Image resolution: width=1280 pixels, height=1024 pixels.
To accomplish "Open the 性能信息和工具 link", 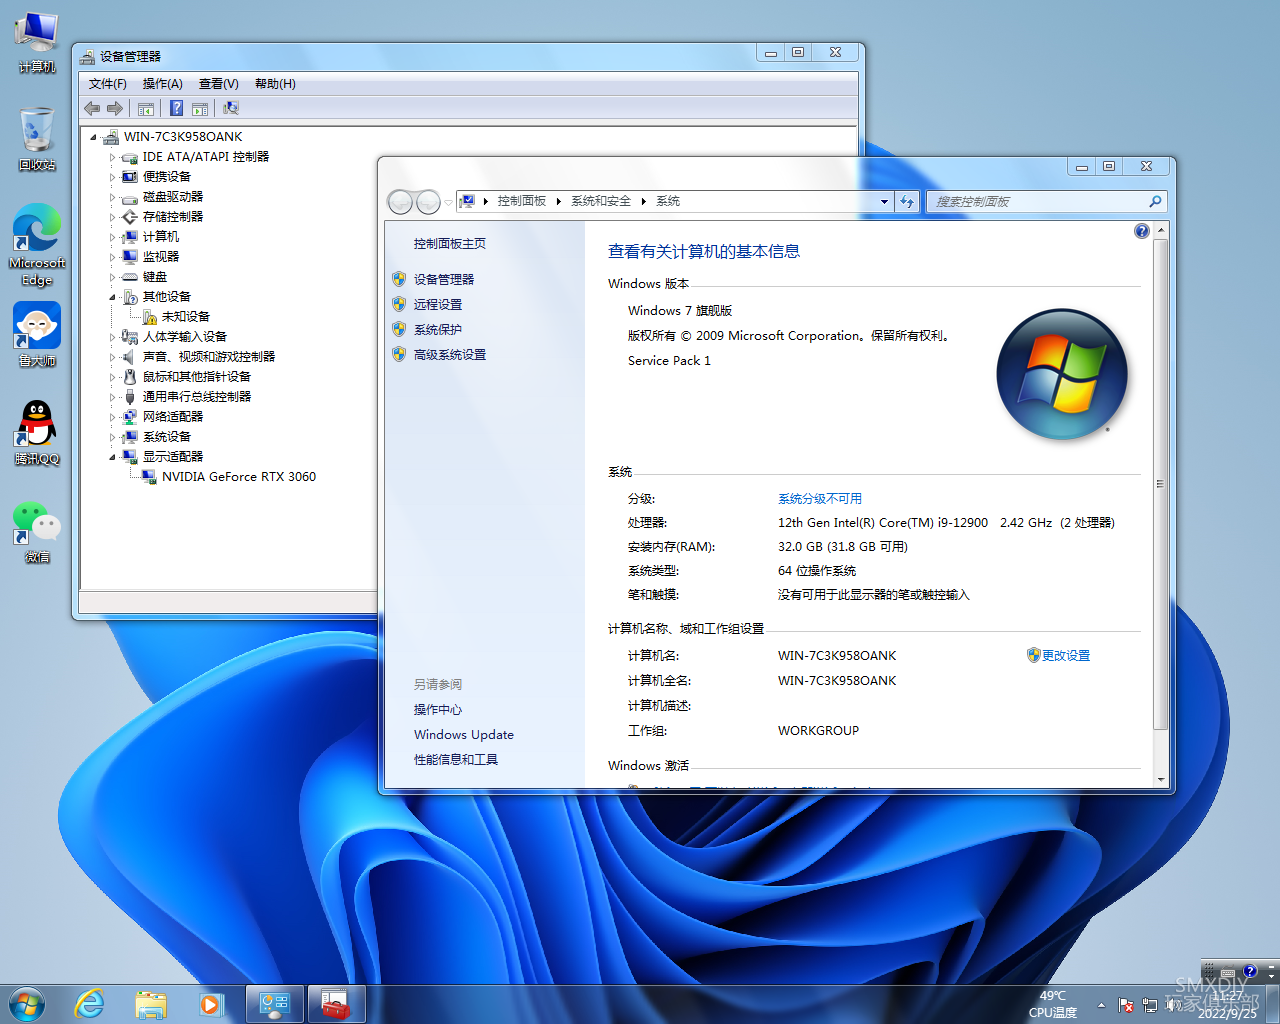I will click(456, 760).
